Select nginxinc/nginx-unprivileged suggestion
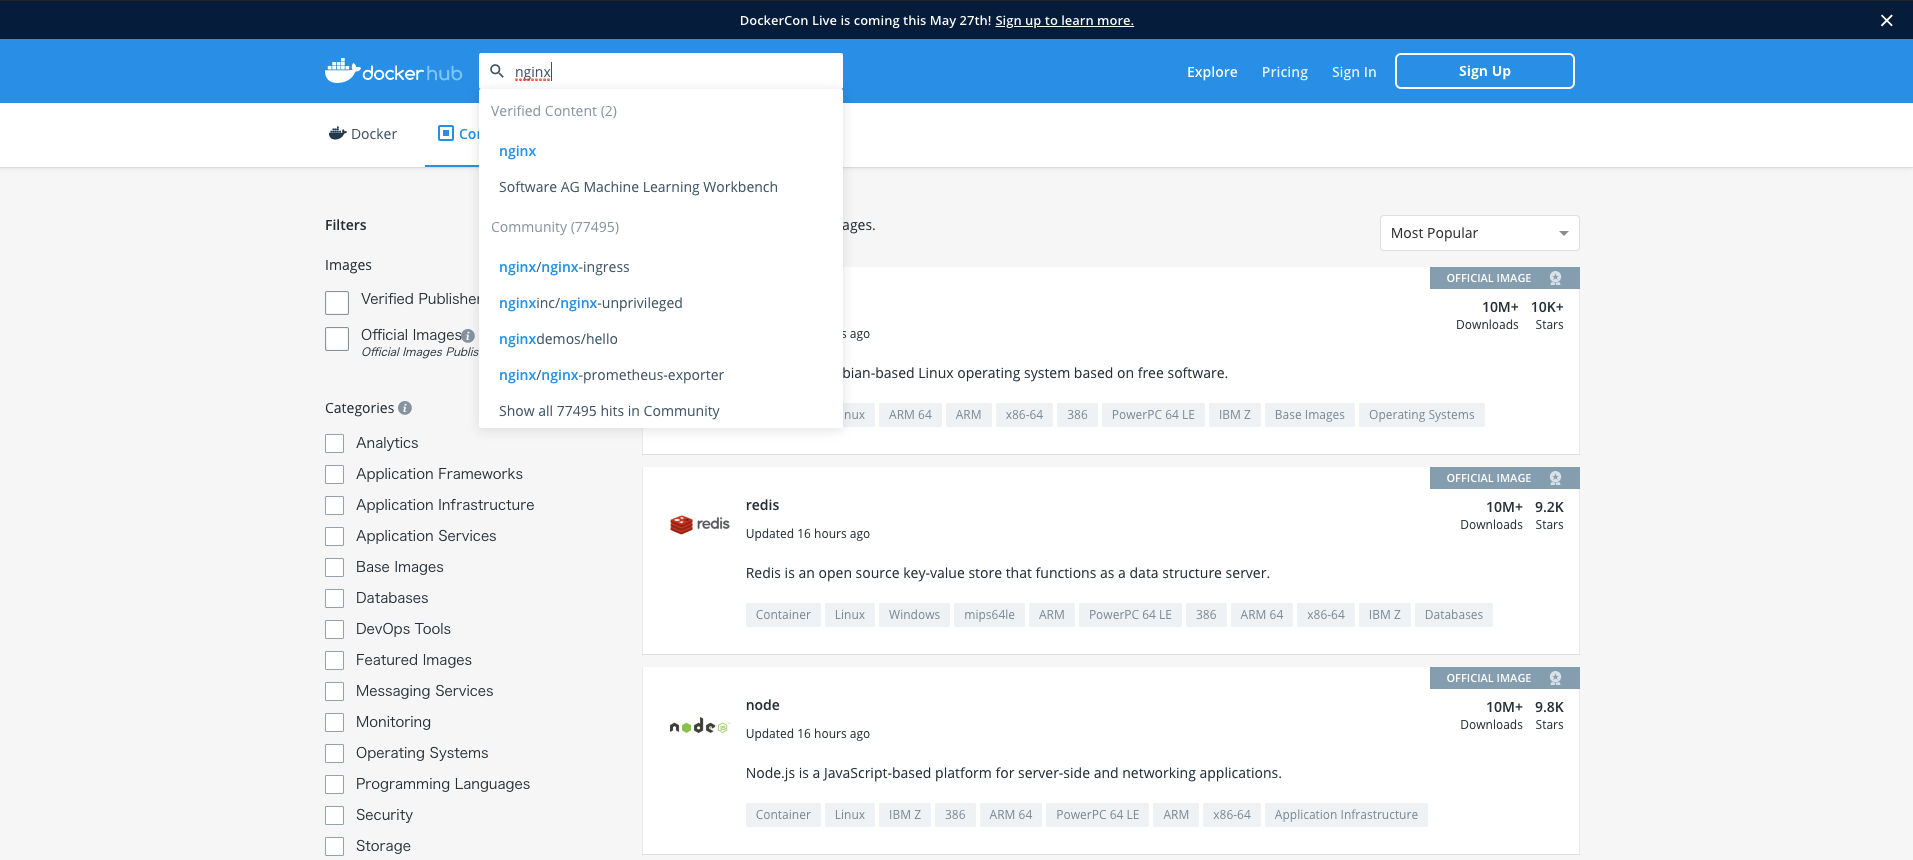The width and height of the screenshot is (1913, 860). click(x=661, y=303)
